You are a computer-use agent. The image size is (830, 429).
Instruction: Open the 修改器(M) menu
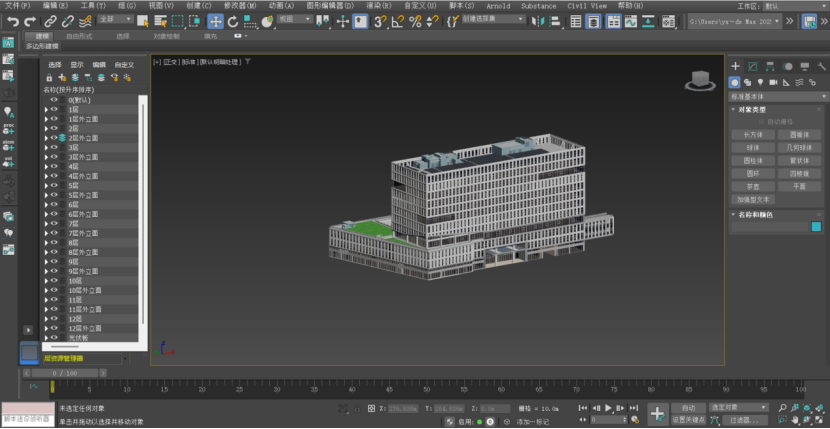240,5
